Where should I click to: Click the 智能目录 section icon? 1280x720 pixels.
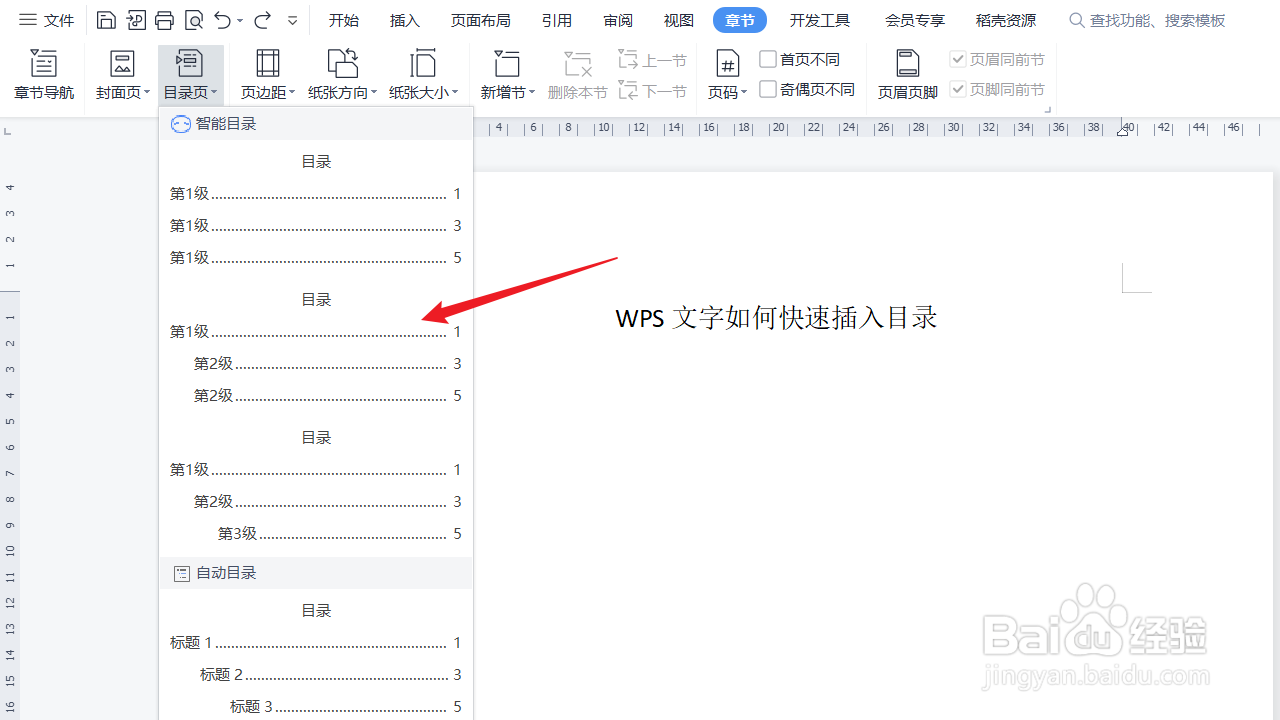(x=181, y=124)
